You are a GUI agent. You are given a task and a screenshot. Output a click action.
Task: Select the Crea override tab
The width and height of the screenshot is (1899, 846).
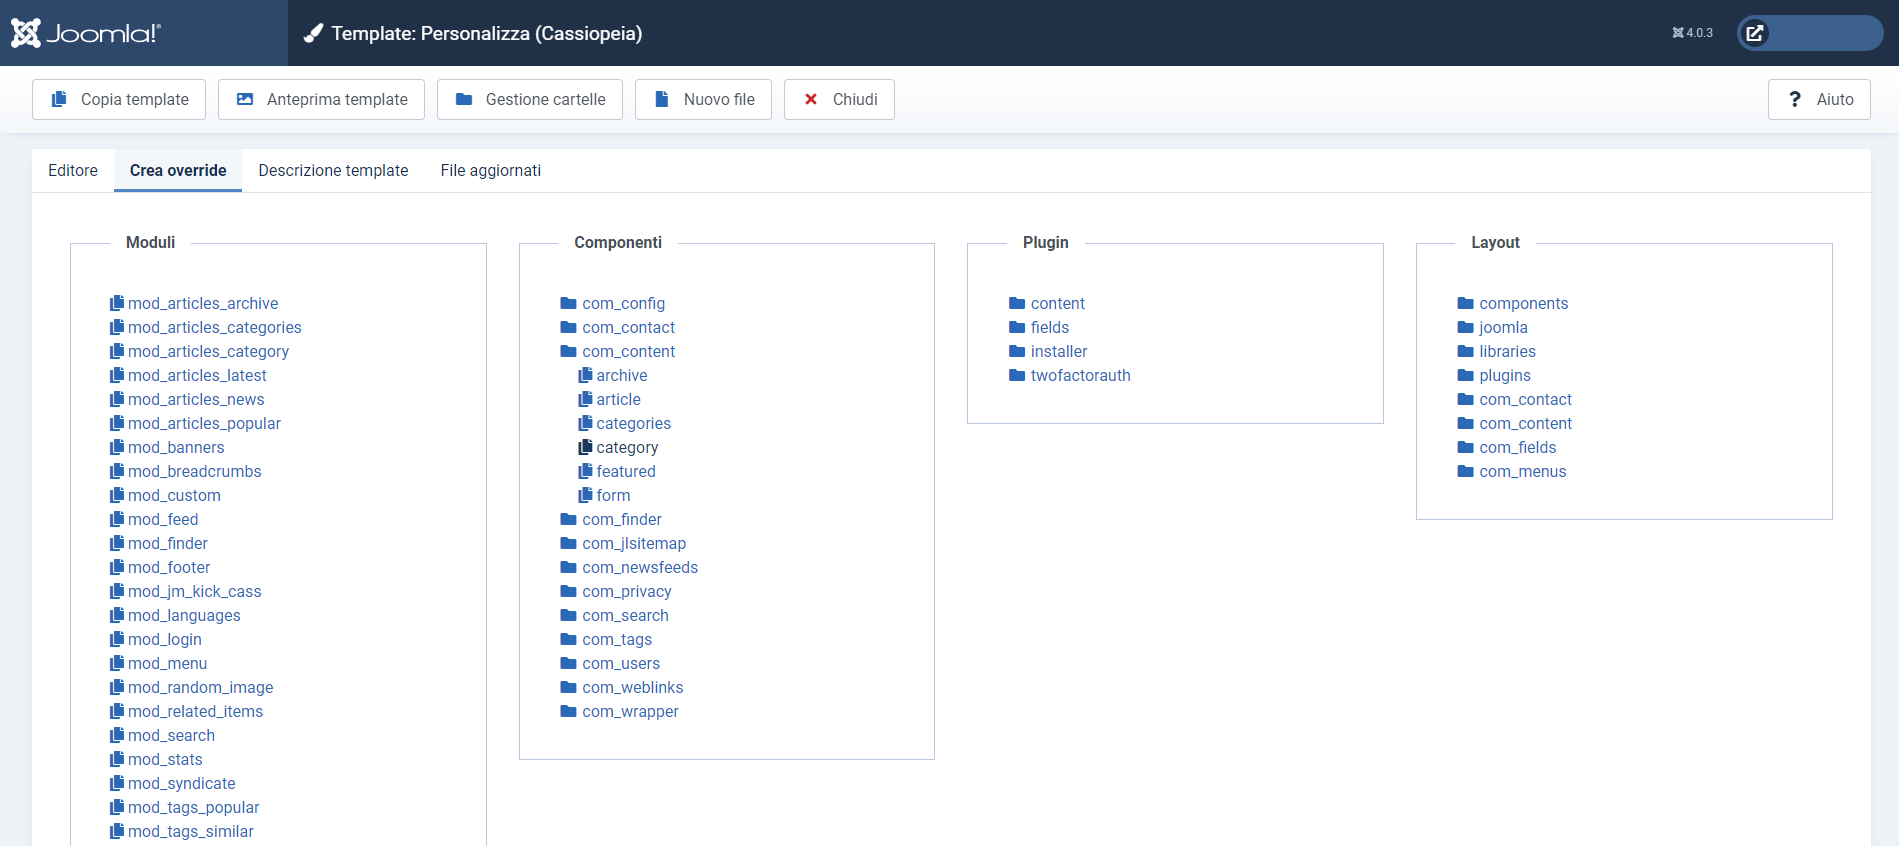pyautogui.click(x=178, y=170)
